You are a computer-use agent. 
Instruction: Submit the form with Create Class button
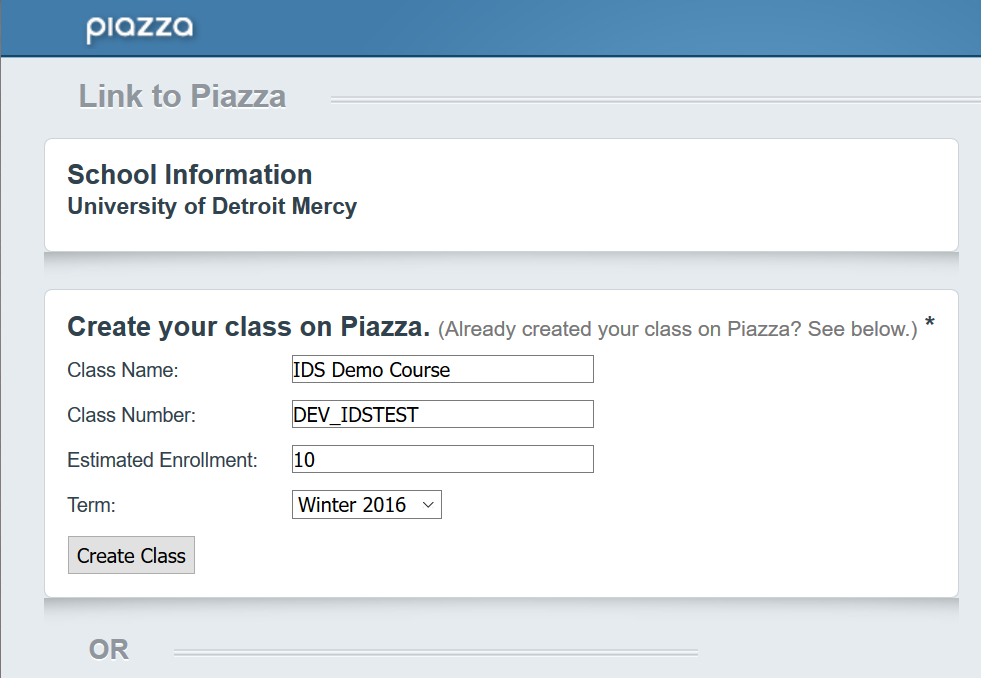pos(131,555)
